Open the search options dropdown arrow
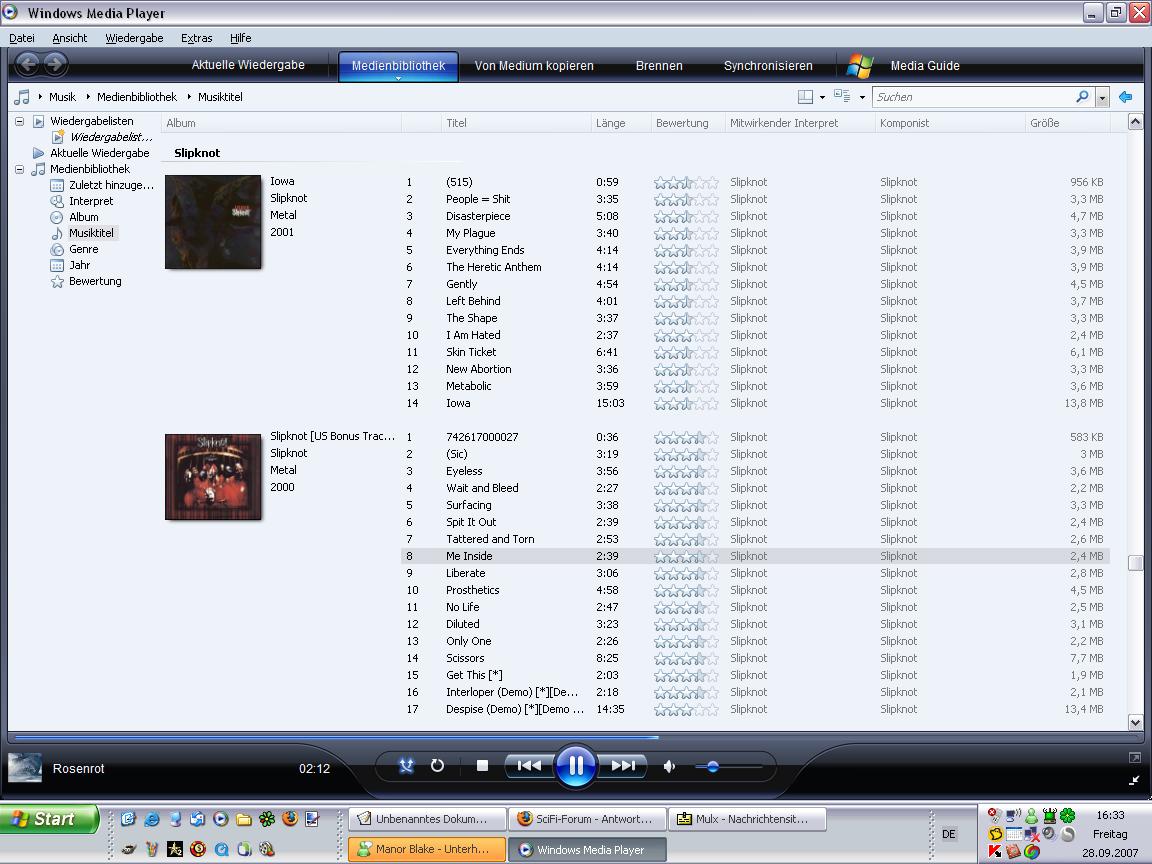Screen dimensions: 1152x864 pos(1102,97)
